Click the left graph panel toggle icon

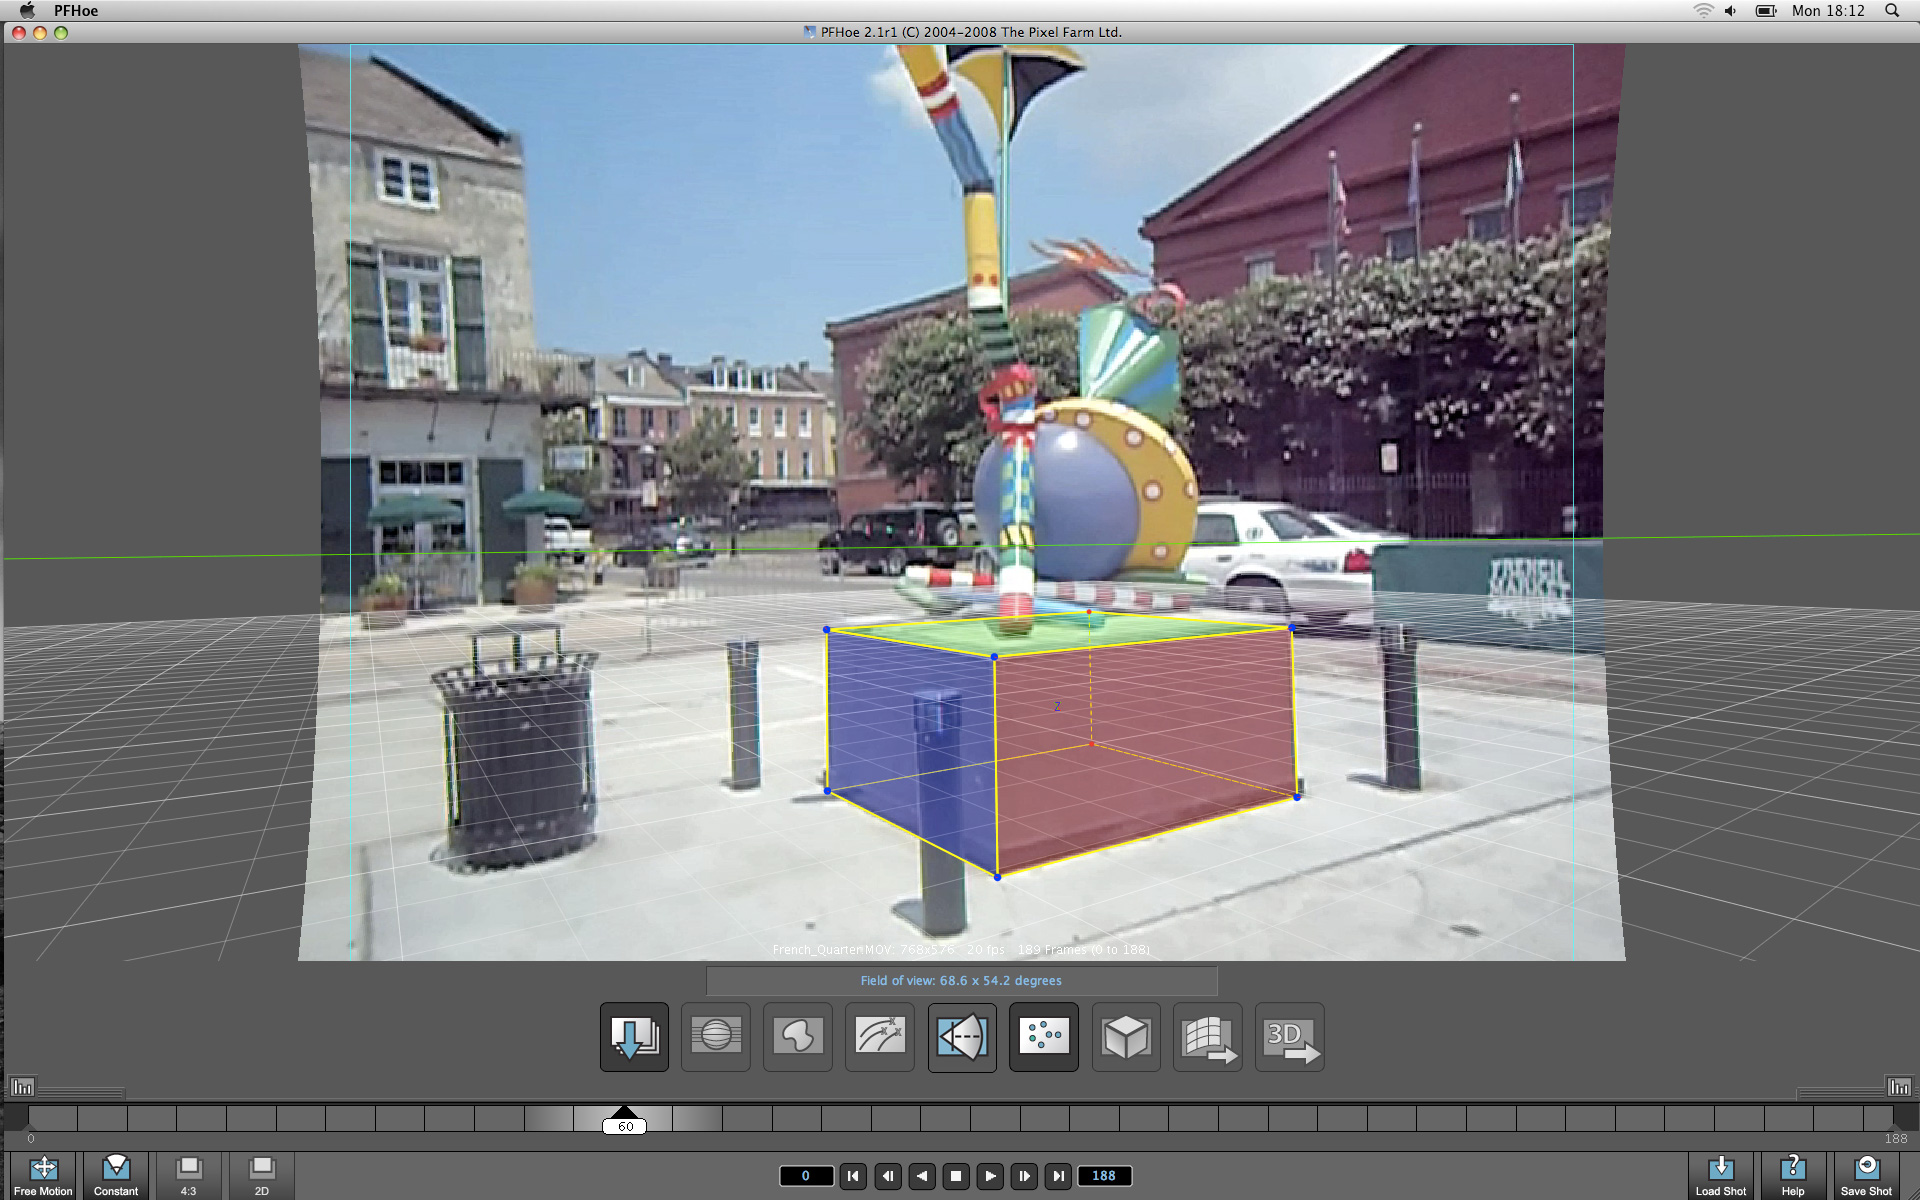pos(22,1087)
